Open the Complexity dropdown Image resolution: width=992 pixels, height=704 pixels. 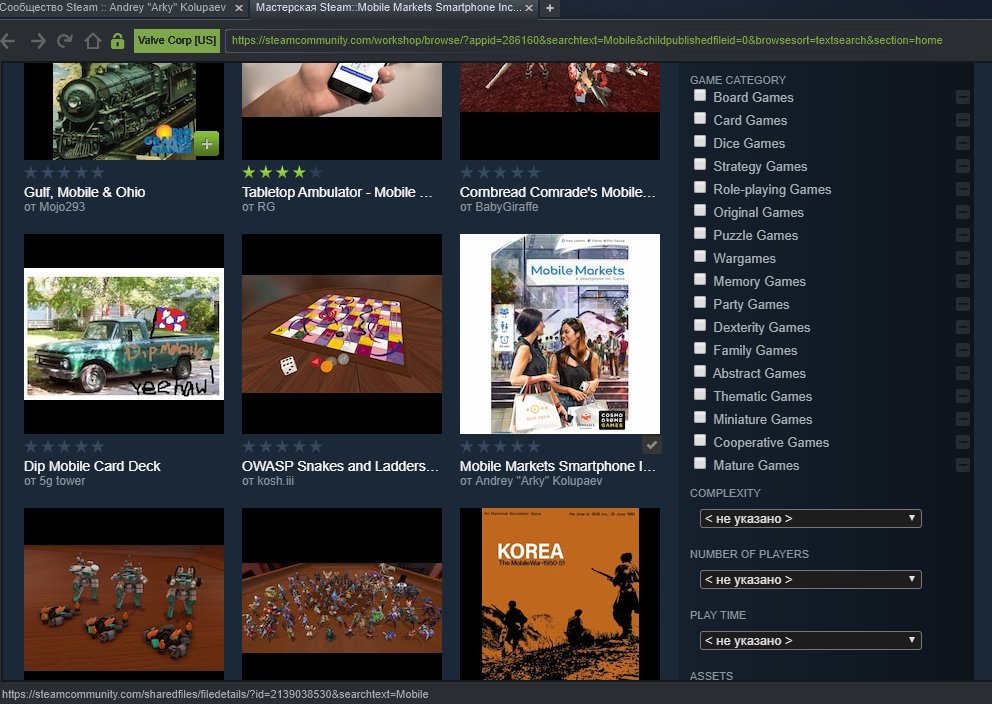coord(810,519)
